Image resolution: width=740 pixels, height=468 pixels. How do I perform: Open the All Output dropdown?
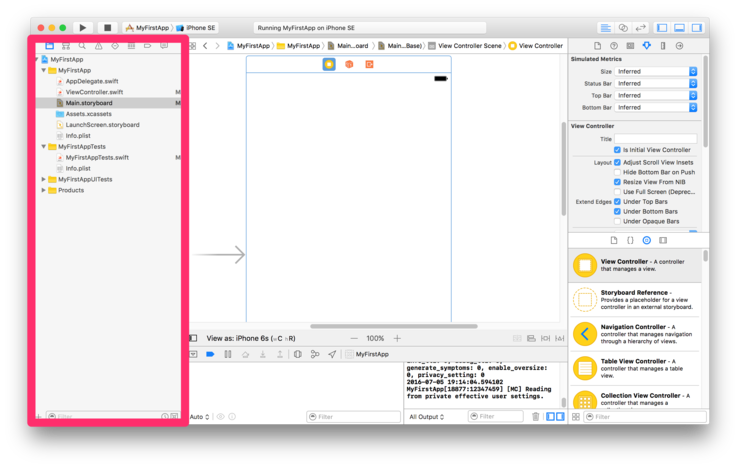427,417
